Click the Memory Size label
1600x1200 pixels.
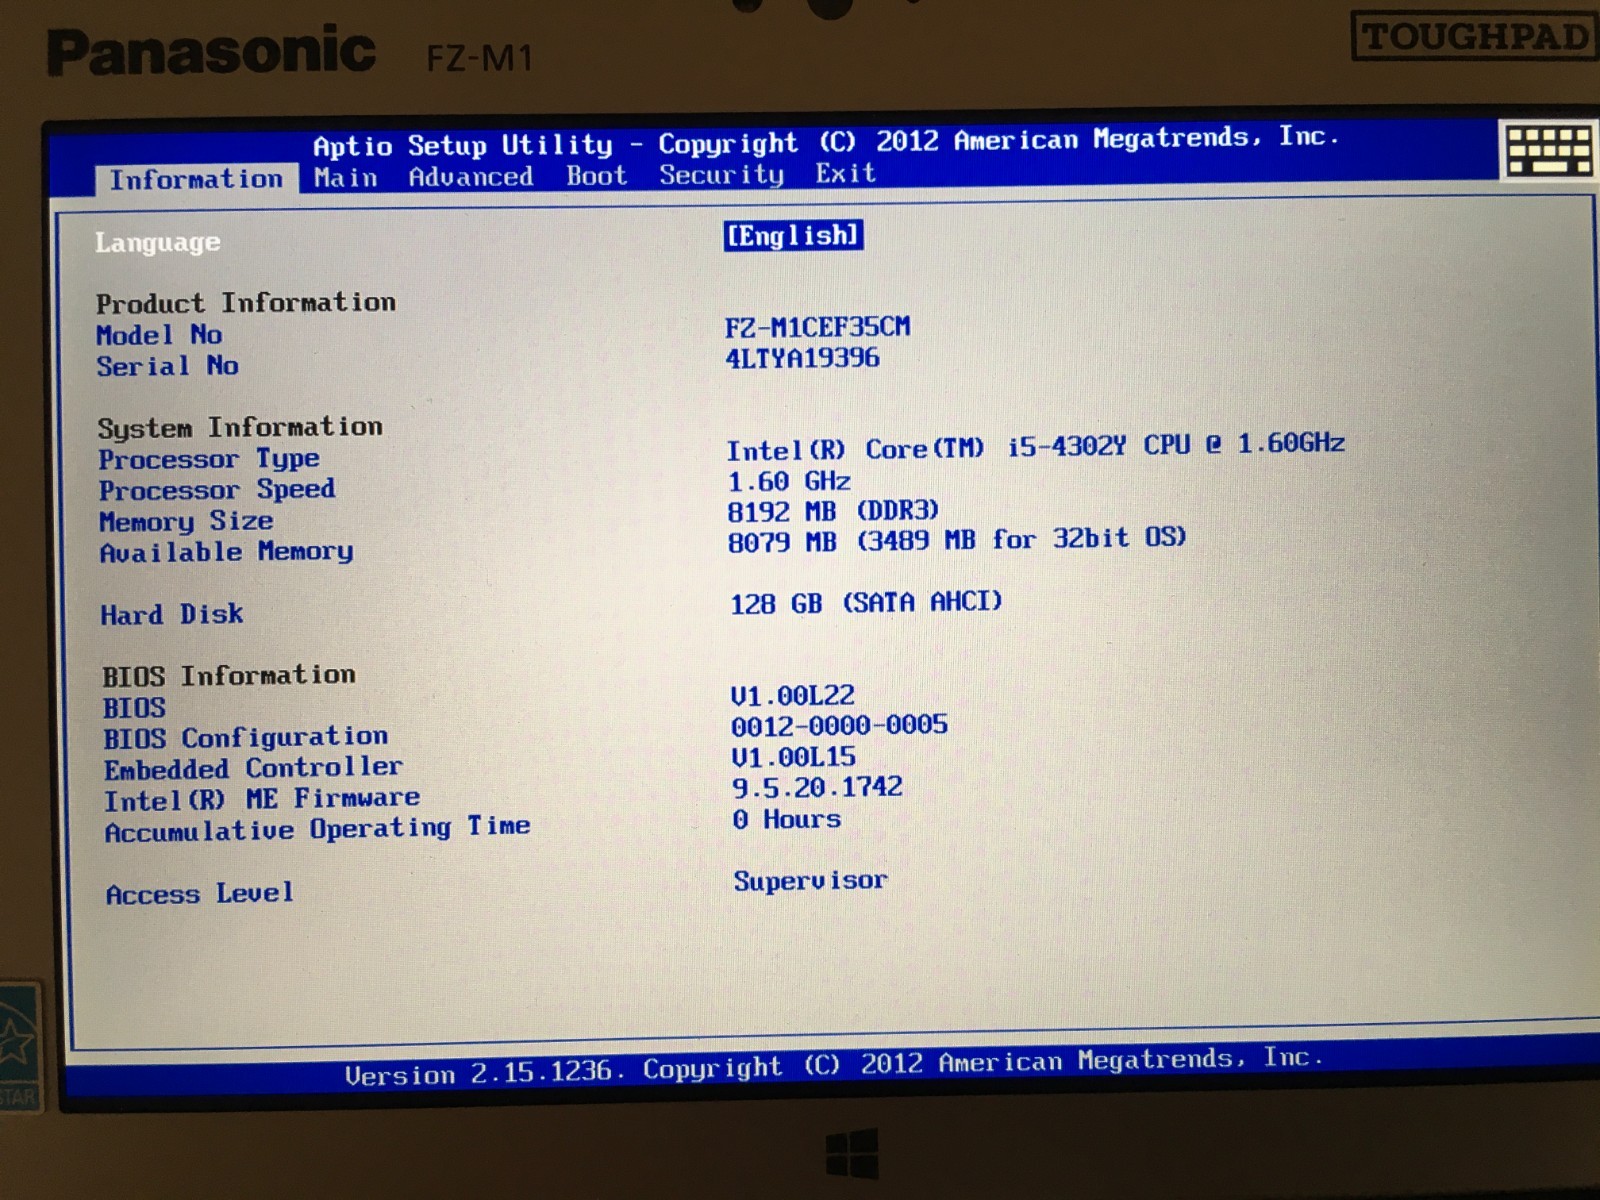click(186, 522)
